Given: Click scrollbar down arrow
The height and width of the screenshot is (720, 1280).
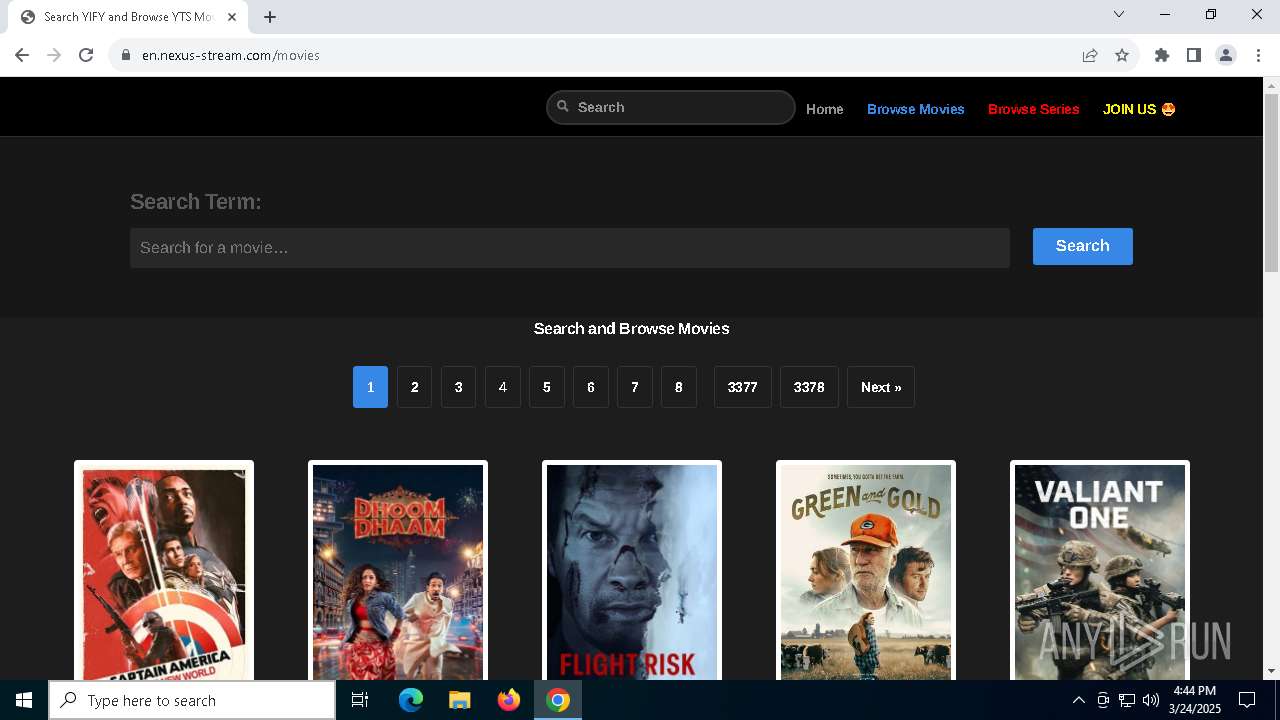Looking at the screenshot, I should pos(1271,671).
